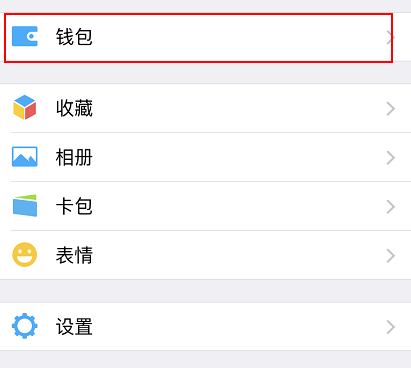Viewport: 411px width, 368px height.
Task: Expand 卡包 using its right chevron
Action: pos(391,207)
